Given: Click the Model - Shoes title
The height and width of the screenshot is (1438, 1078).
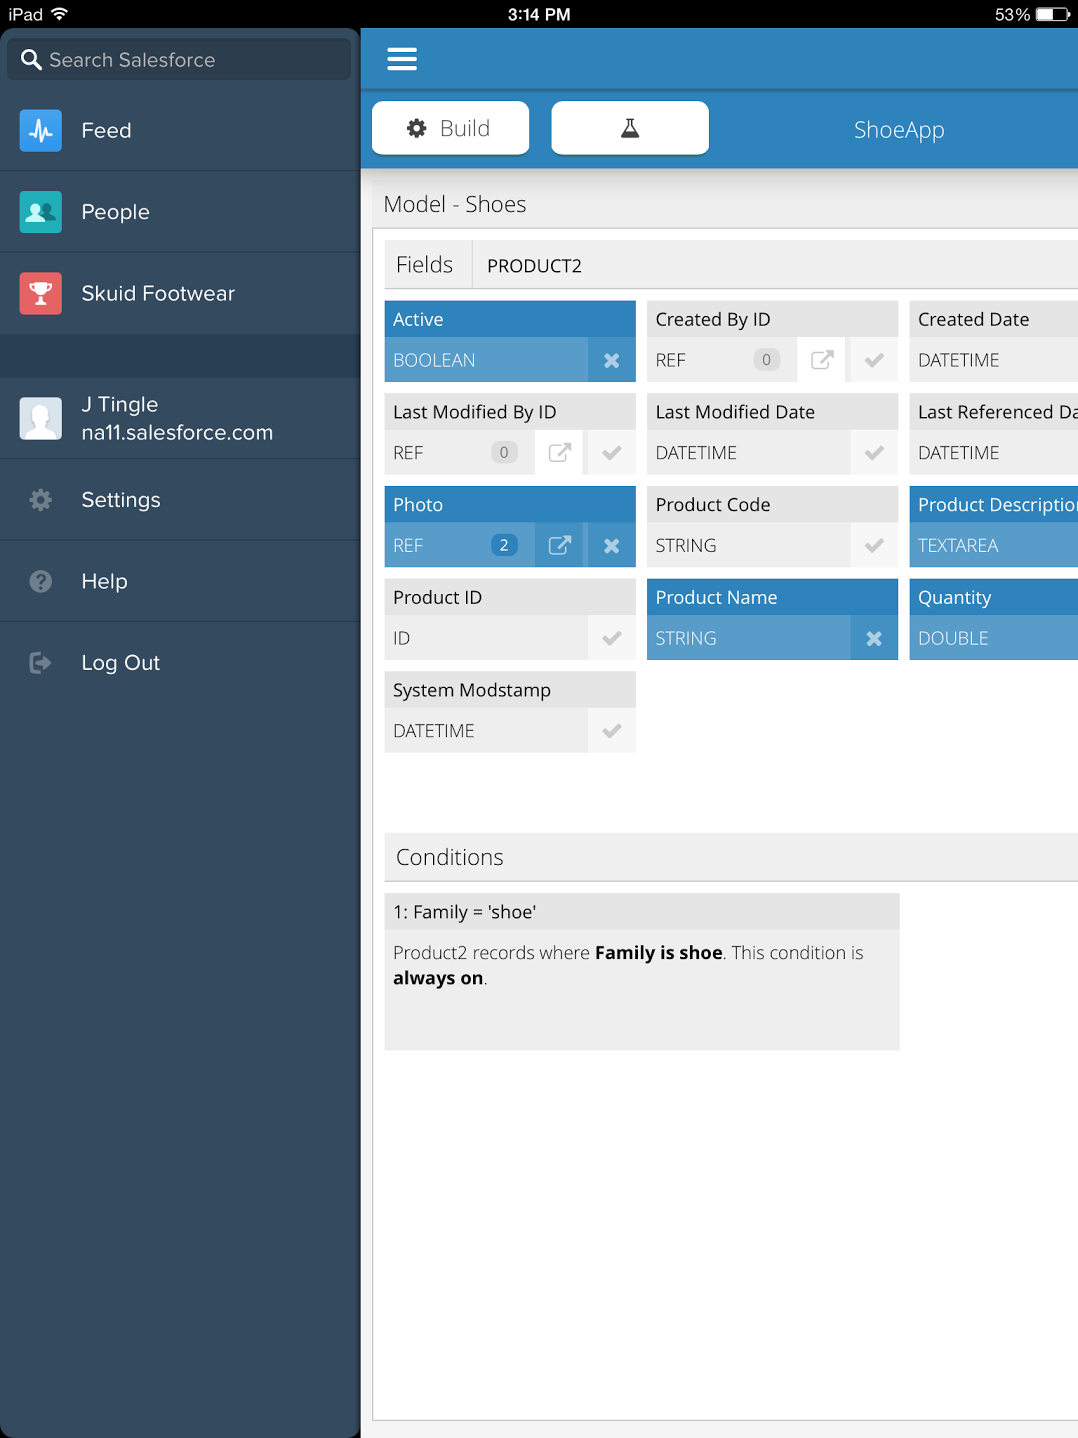Looking at the screenshot, I should click(455, 204).
